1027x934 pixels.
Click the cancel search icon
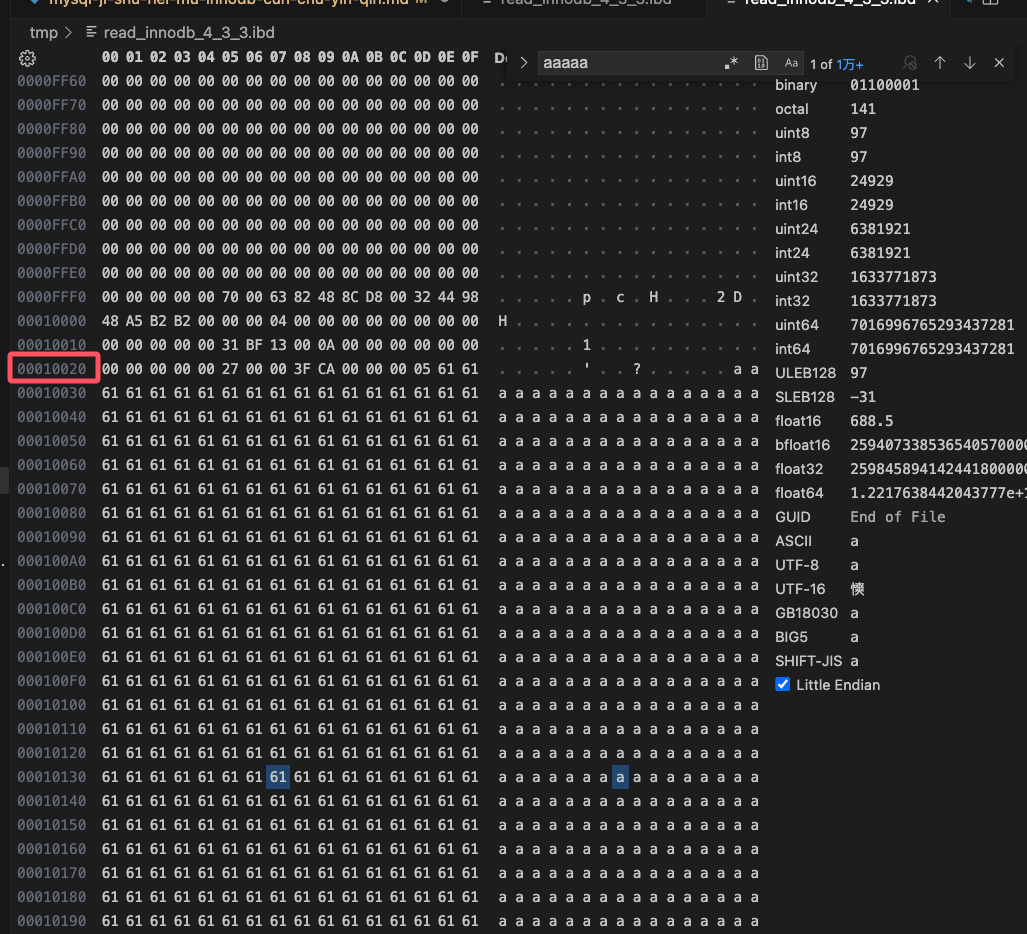909,63
